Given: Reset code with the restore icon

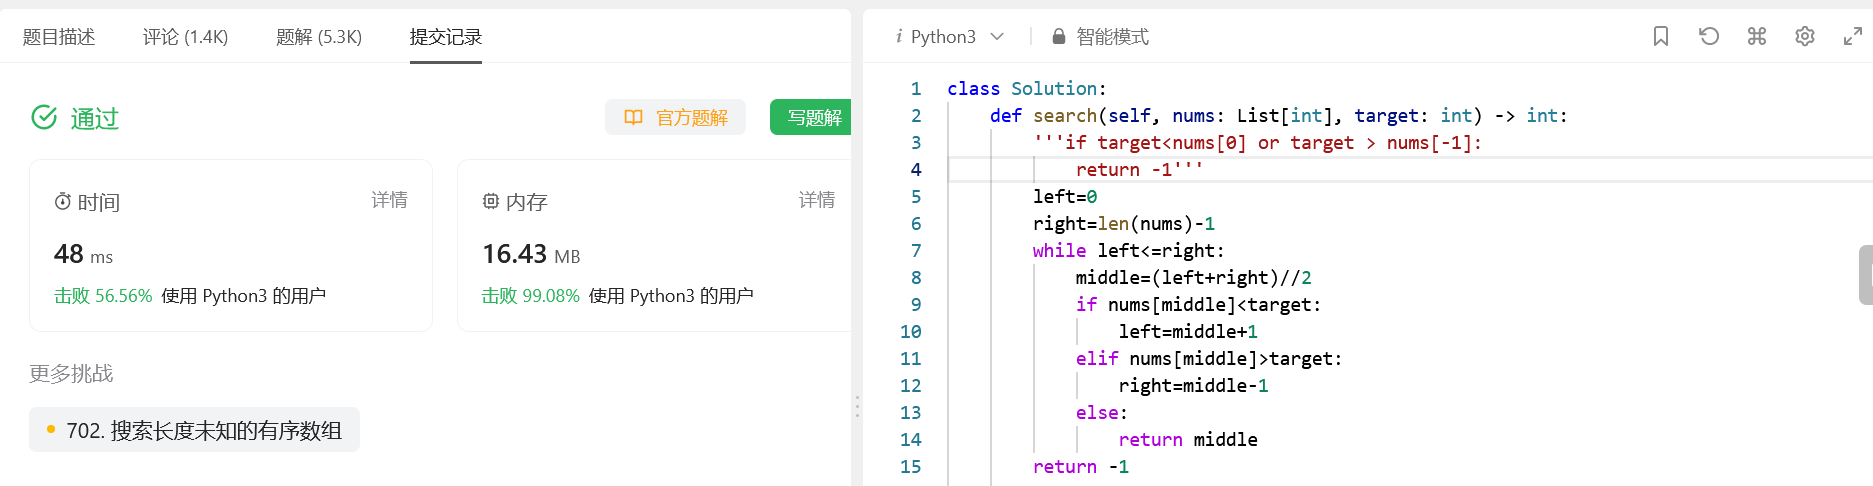Looking at the screenshot, I should [x=1709, y=37].
